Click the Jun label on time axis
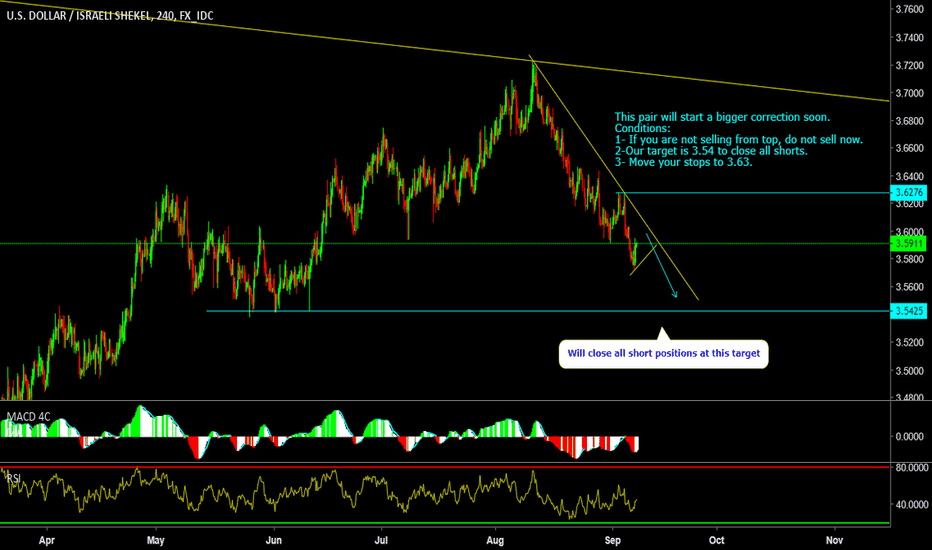Viewport: 932px width, 550px height. coord(273,540)
